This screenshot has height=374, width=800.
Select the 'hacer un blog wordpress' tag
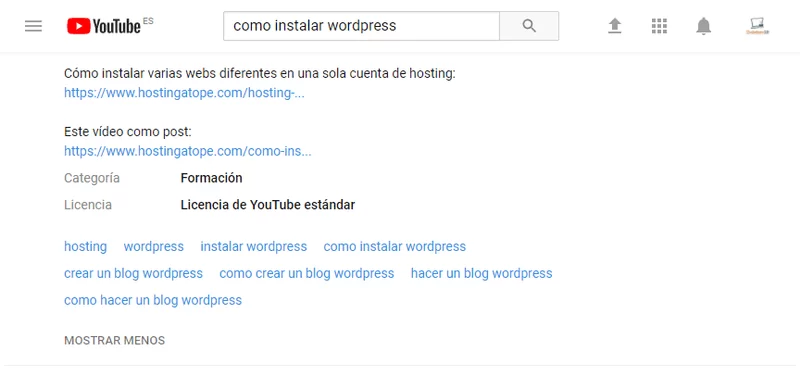pos(482,273)
